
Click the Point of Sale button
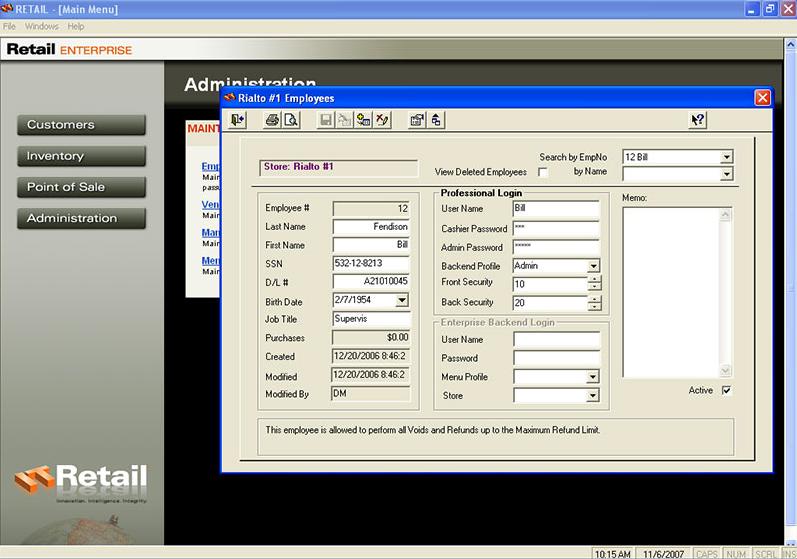pos(81,187)
